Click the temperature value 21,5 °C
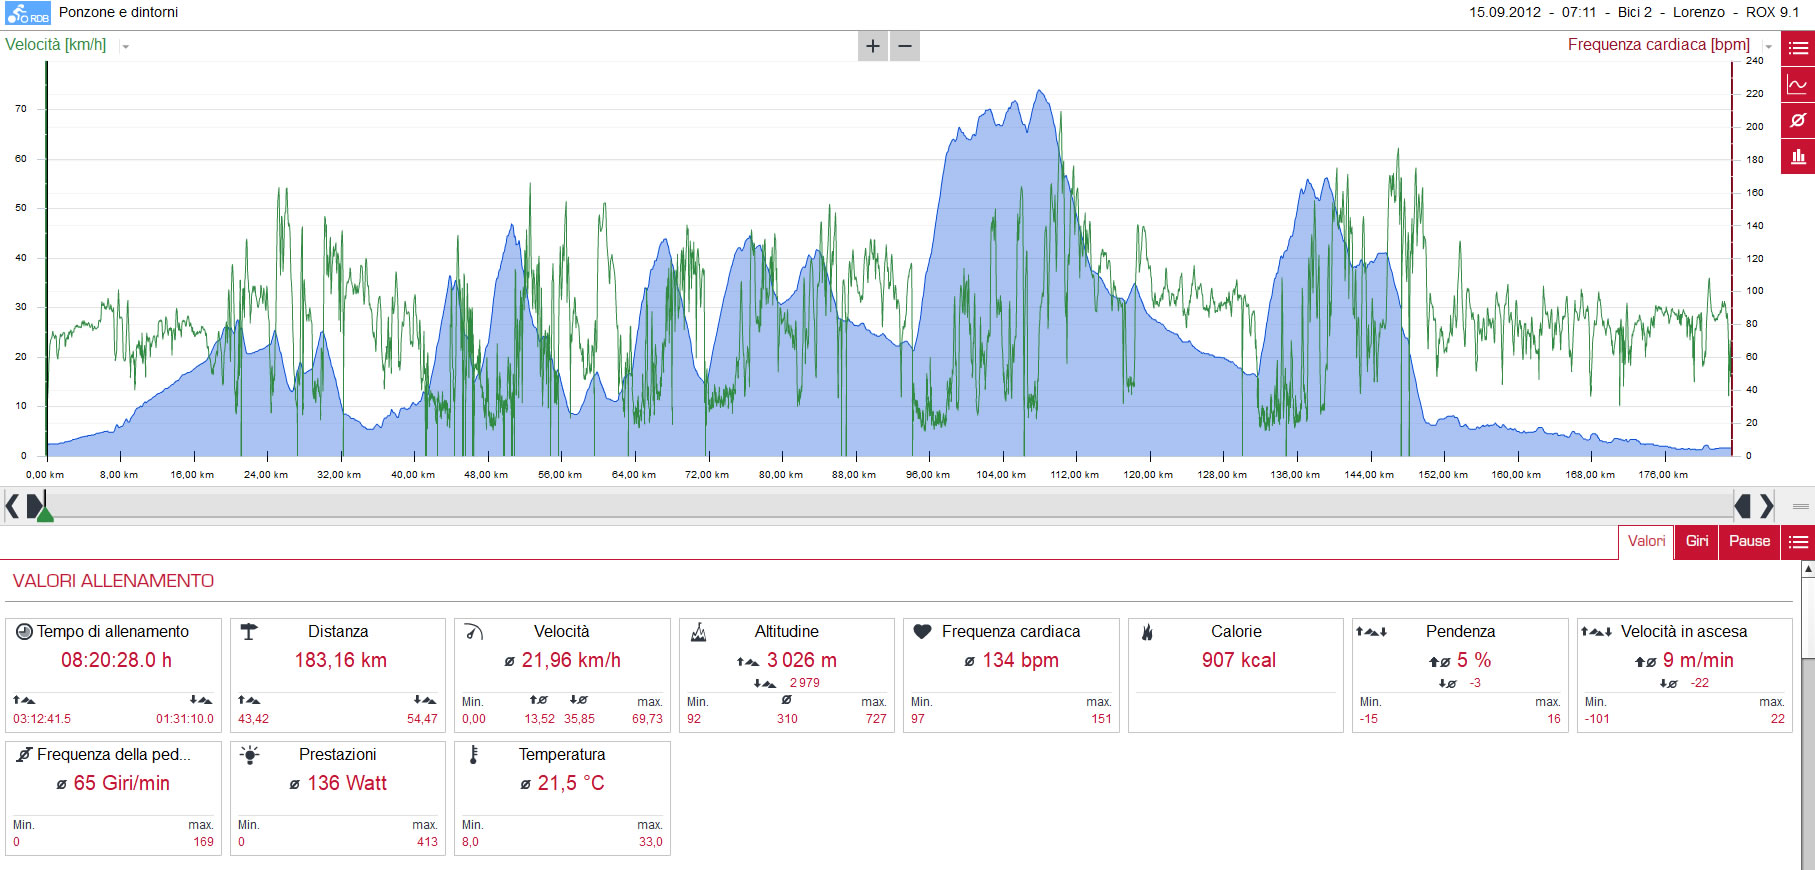 click(571, 783)
